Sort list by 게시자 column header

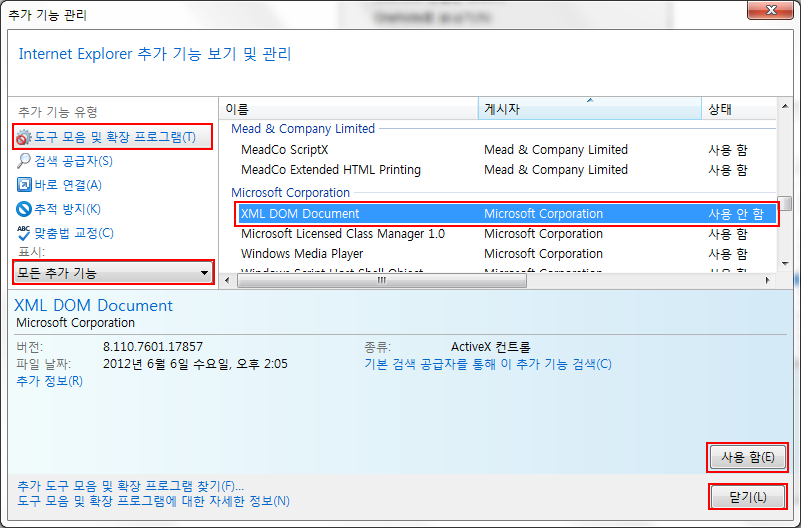[590, 109]
